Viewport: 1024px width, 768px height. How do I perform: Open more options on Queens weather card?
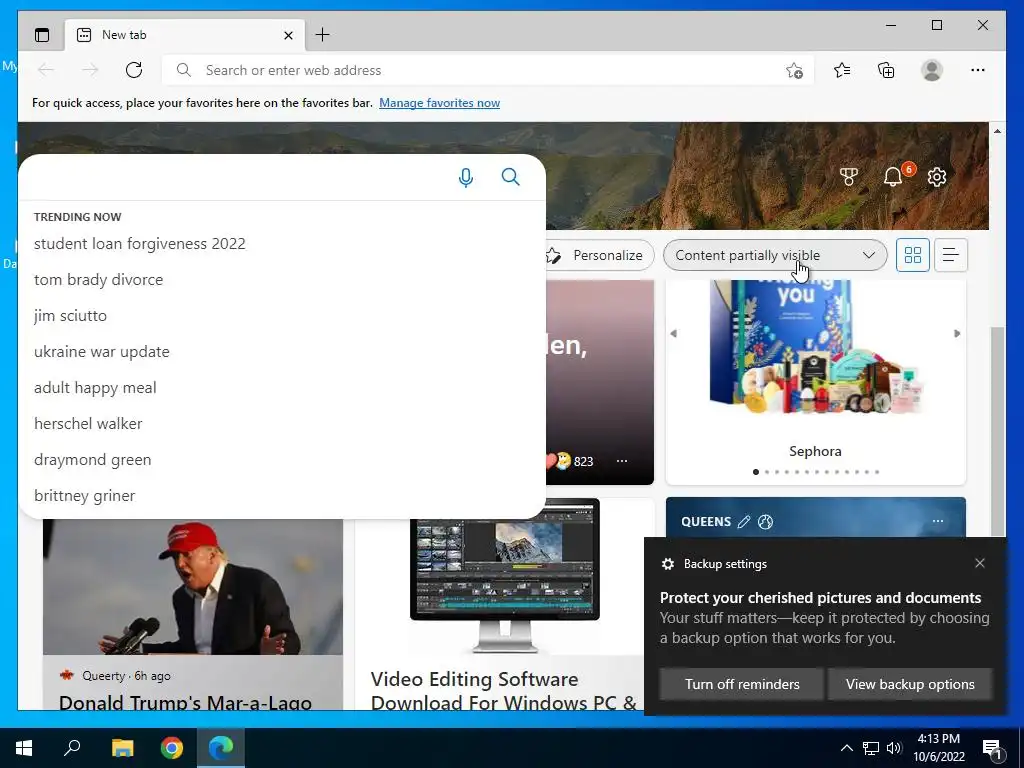point(938,521)
